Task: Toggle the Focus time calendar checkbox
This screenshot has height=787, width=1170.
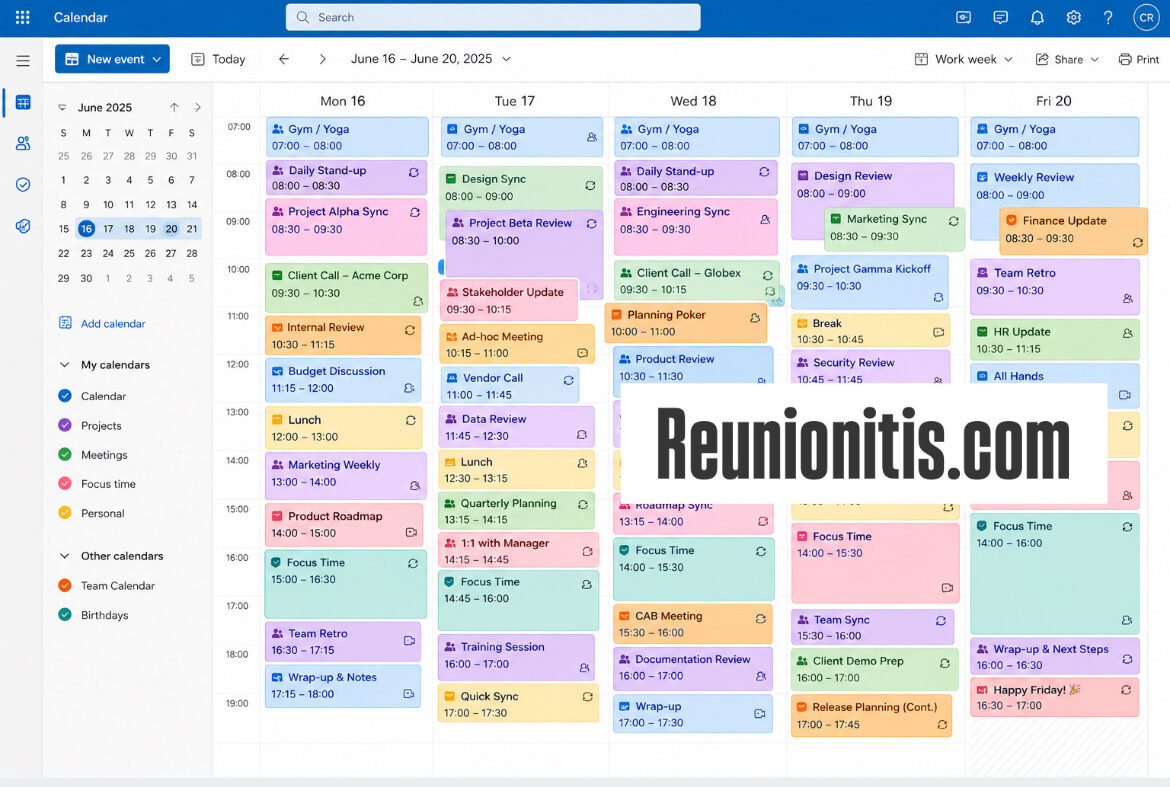Action: (x=65, y=483)
